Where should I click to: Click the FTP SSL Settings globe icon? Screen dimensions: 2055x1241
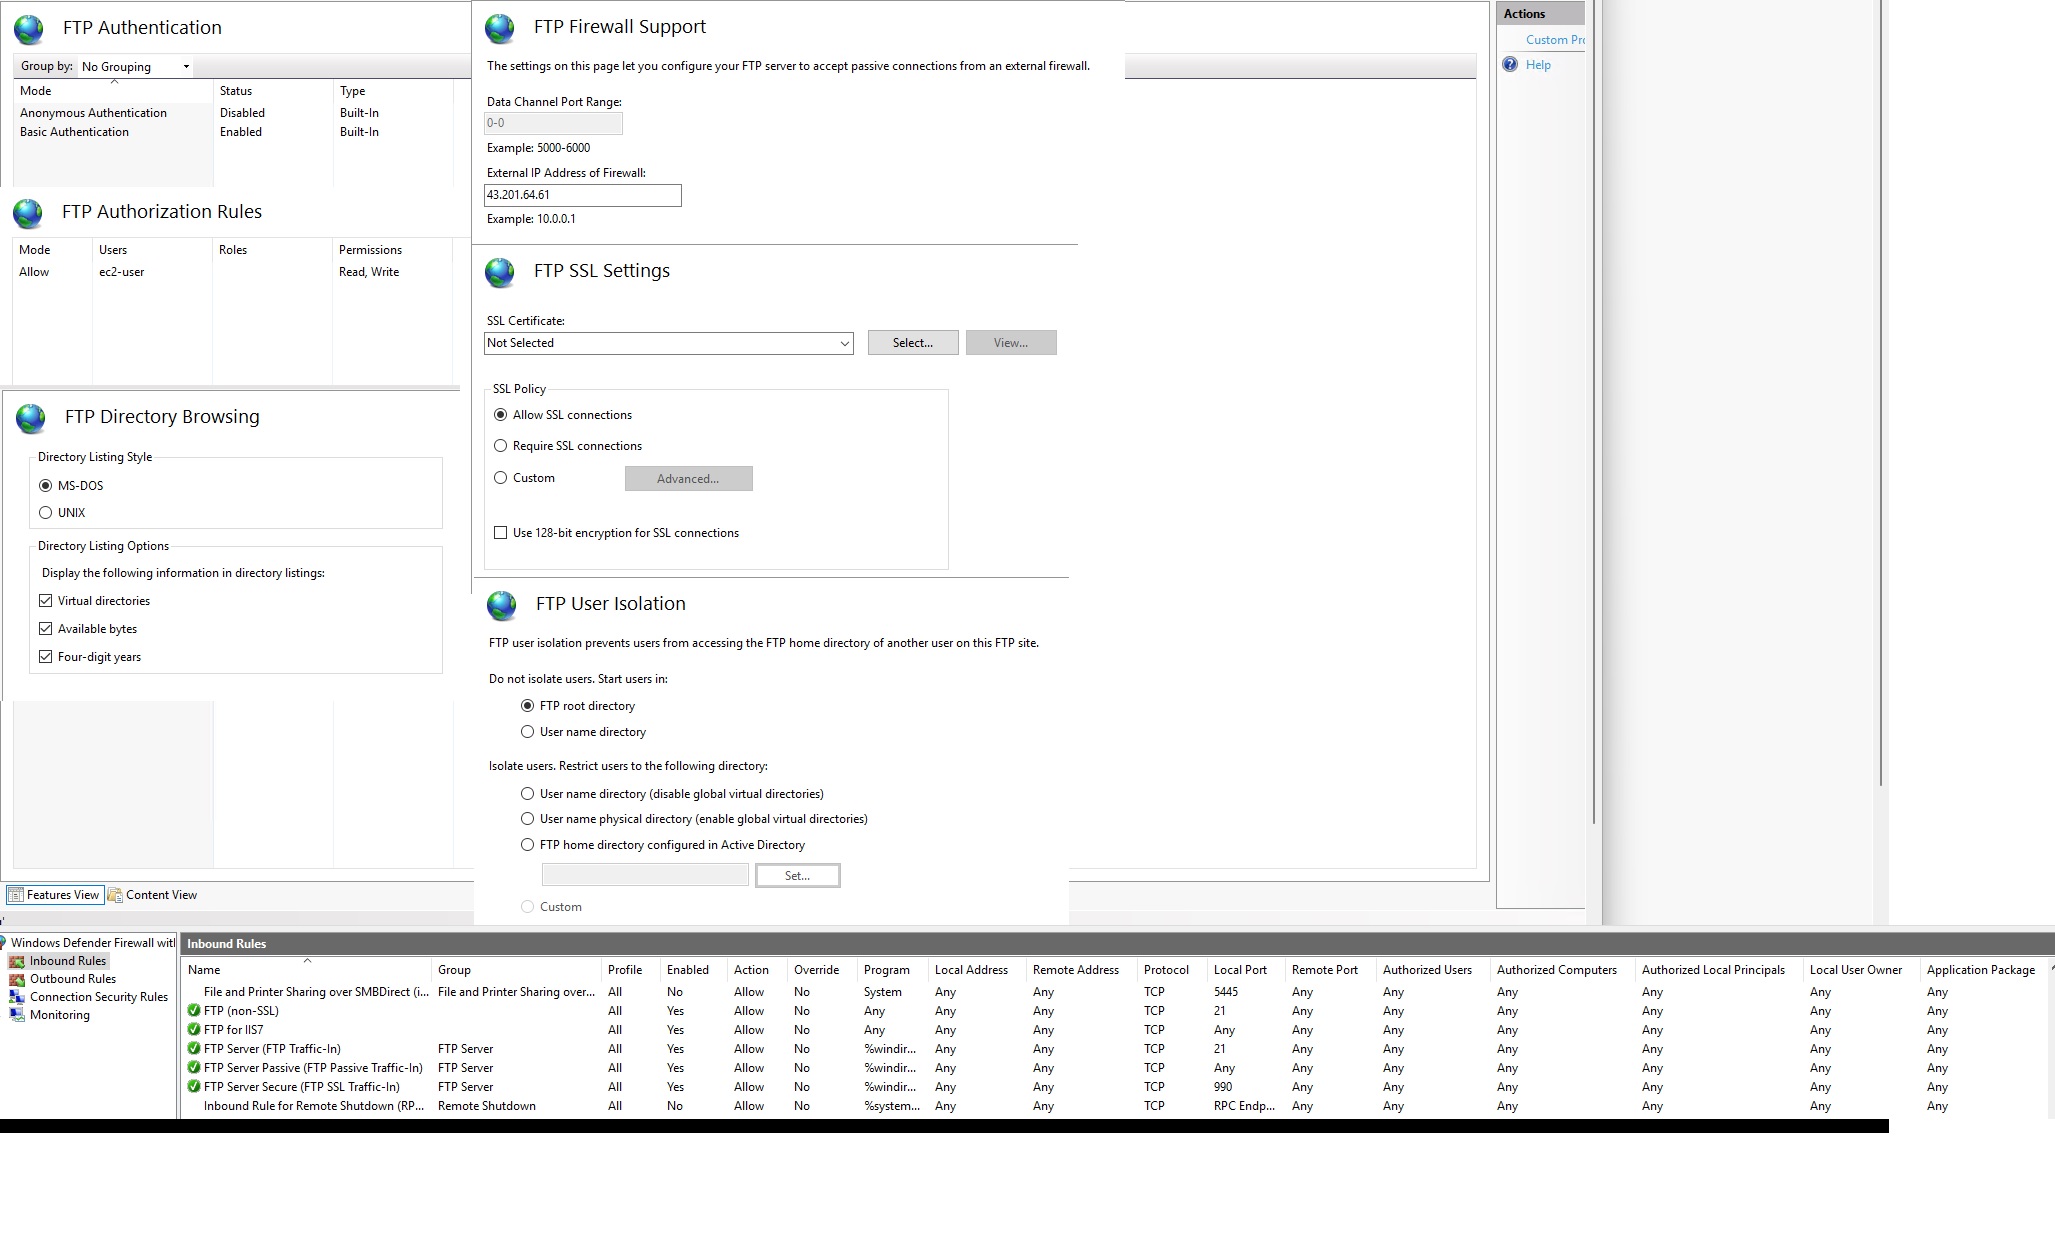pyautogui.click(x=500, y=272)
